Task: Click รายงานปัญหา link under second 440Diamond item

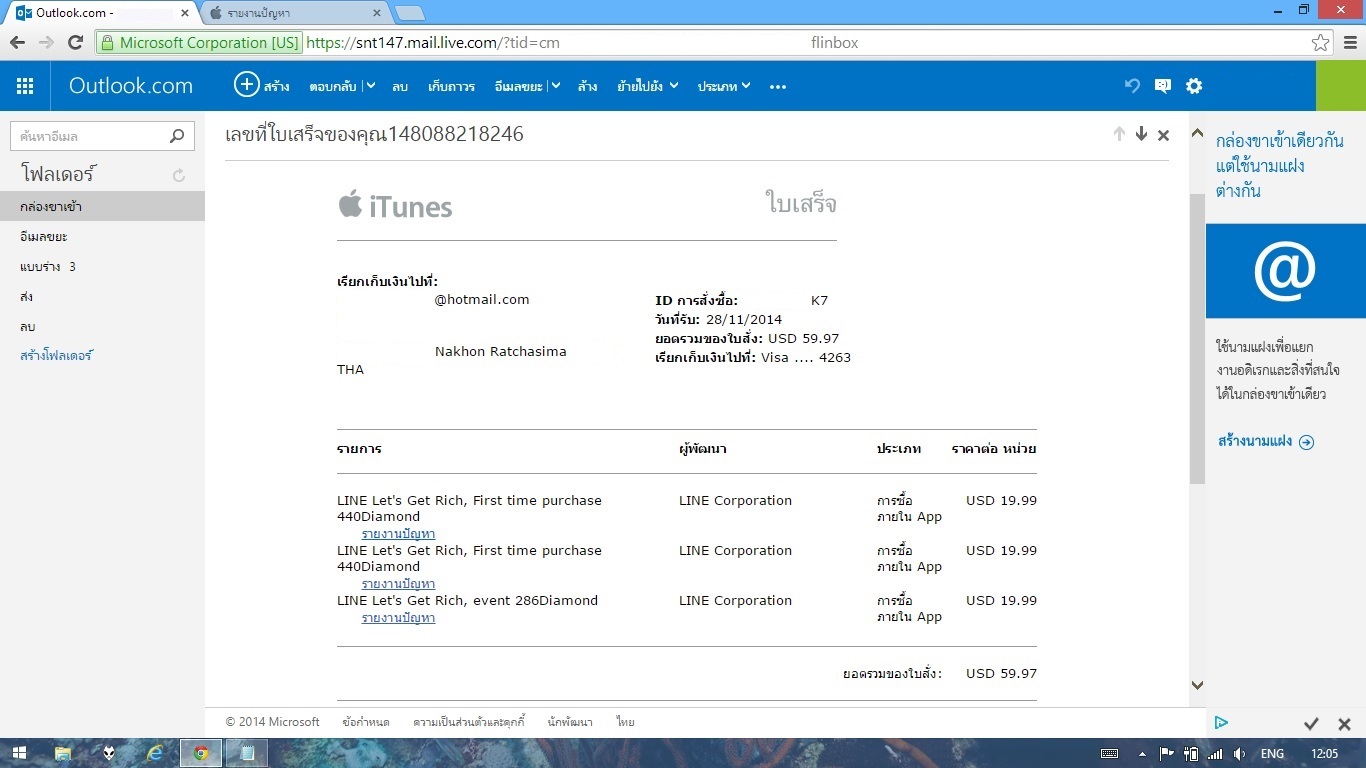Action: point(398,584)
